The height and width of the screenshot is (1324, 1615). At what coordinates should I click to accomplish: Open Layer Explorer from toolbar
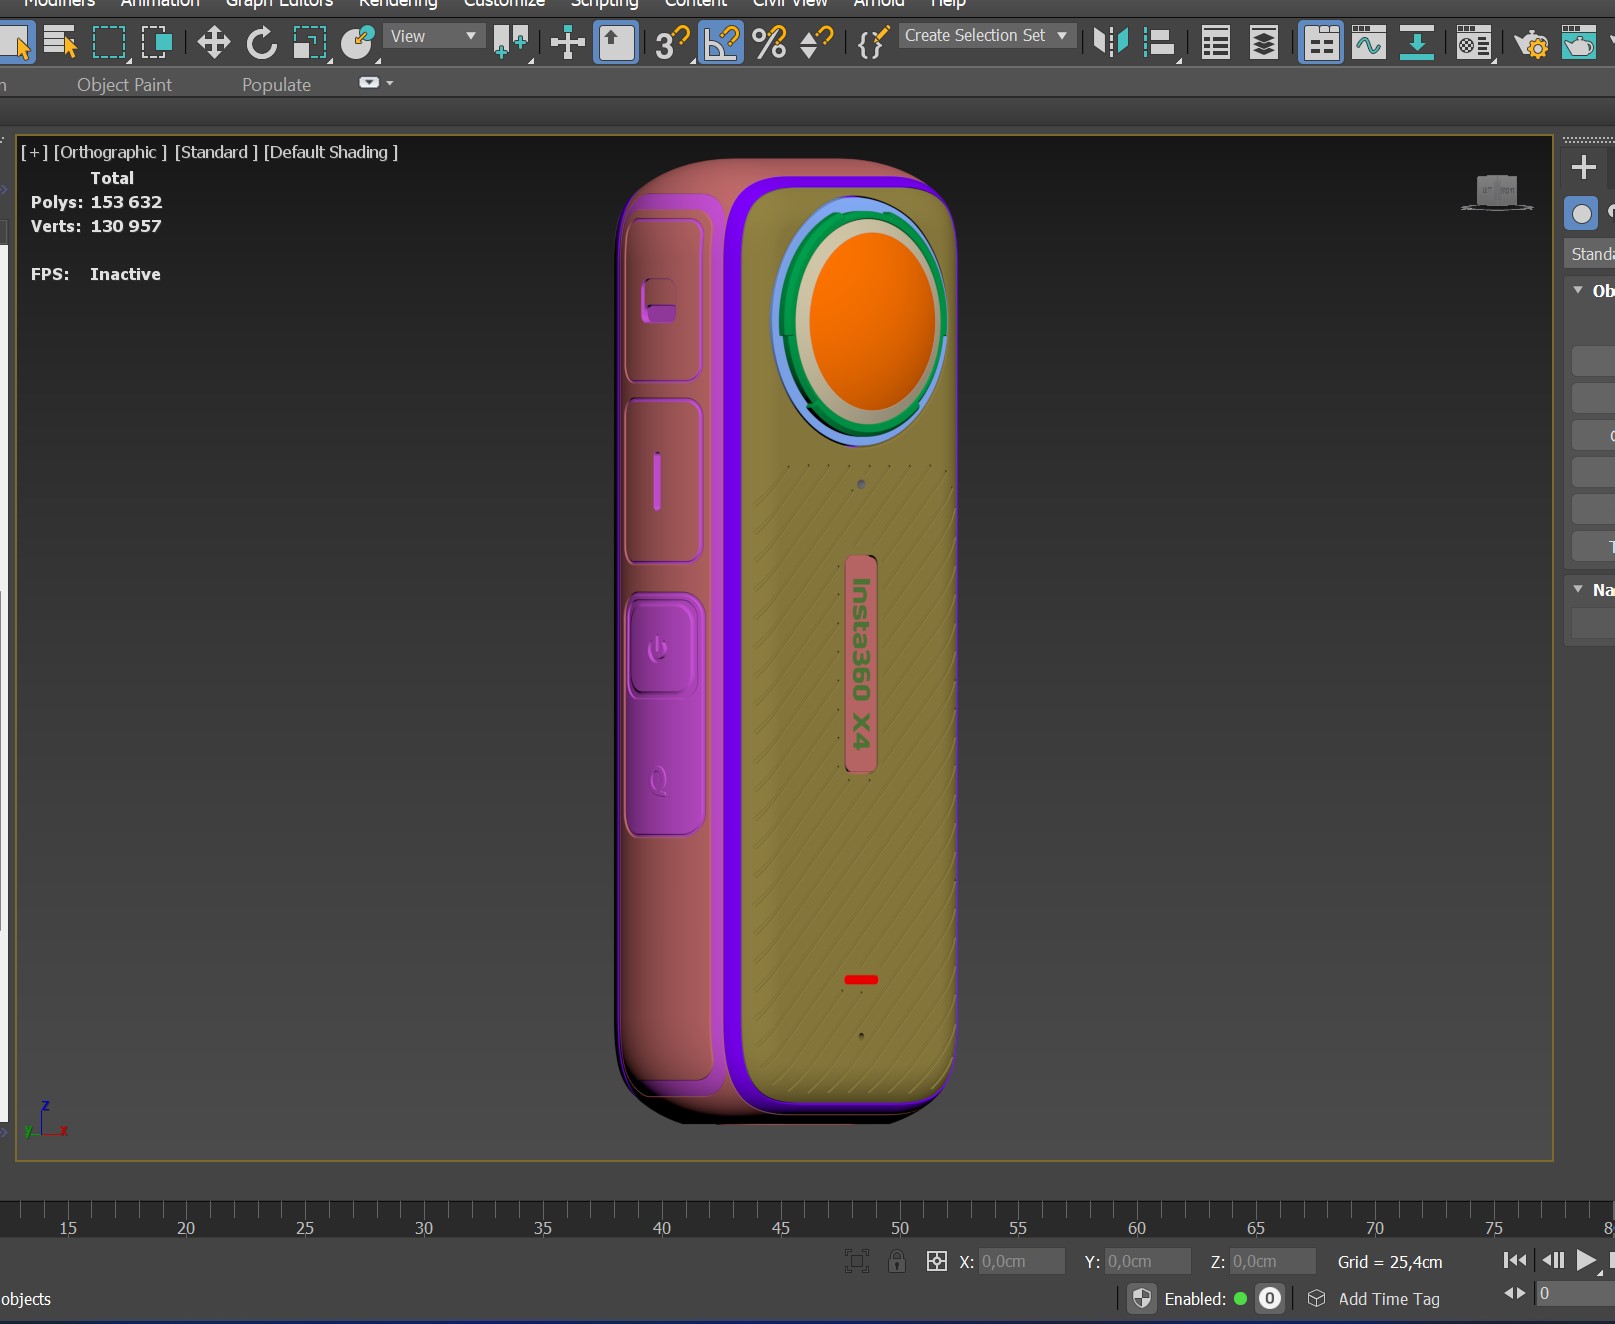coord(1264,43)
